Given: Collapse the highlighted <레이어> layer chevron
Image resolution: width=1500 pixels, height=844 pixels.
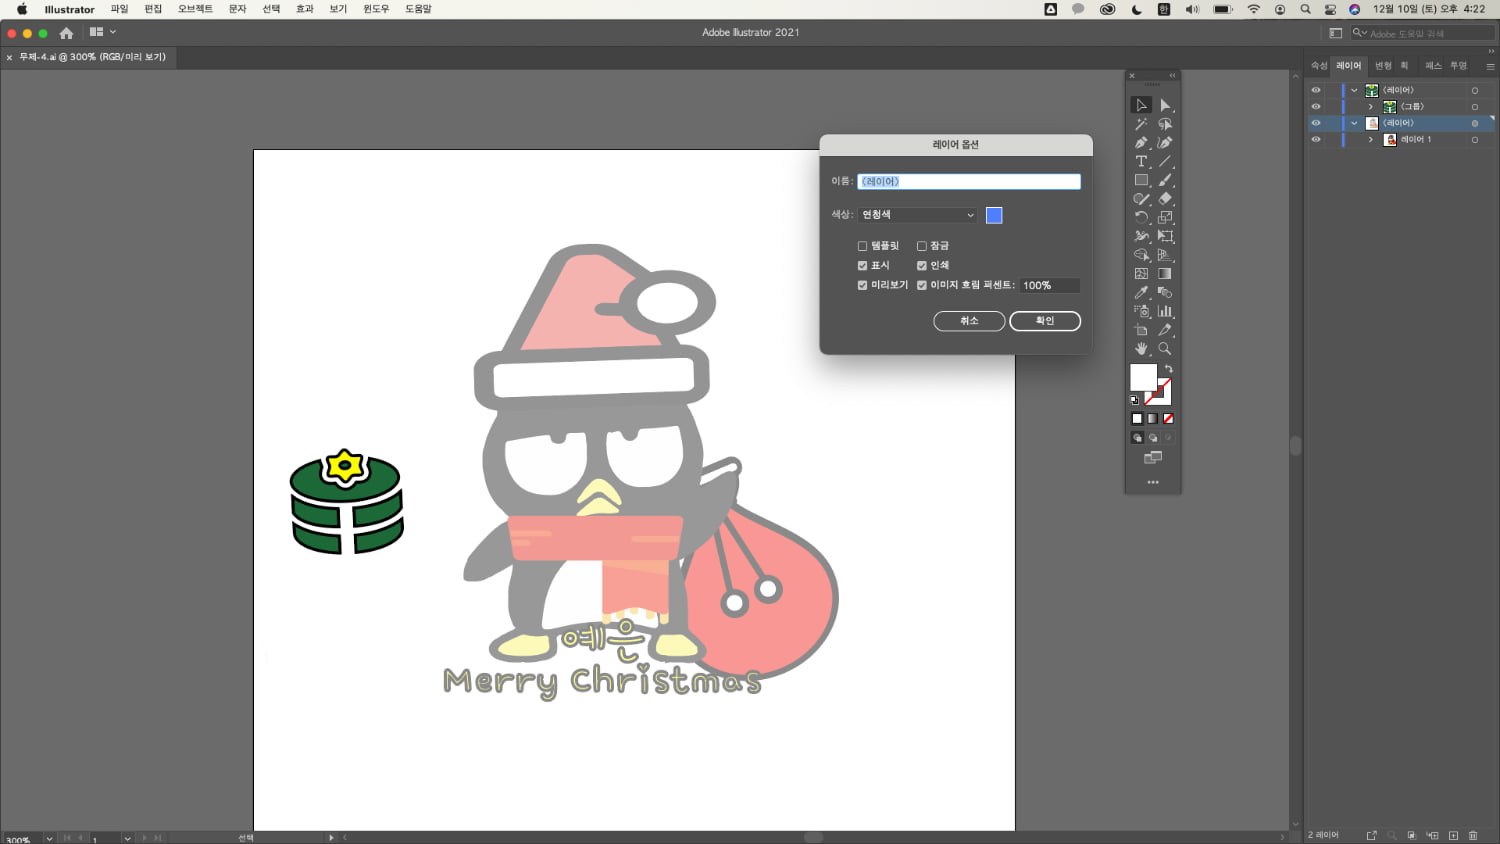Looking at the screenshot, I should pos(1355,123).
